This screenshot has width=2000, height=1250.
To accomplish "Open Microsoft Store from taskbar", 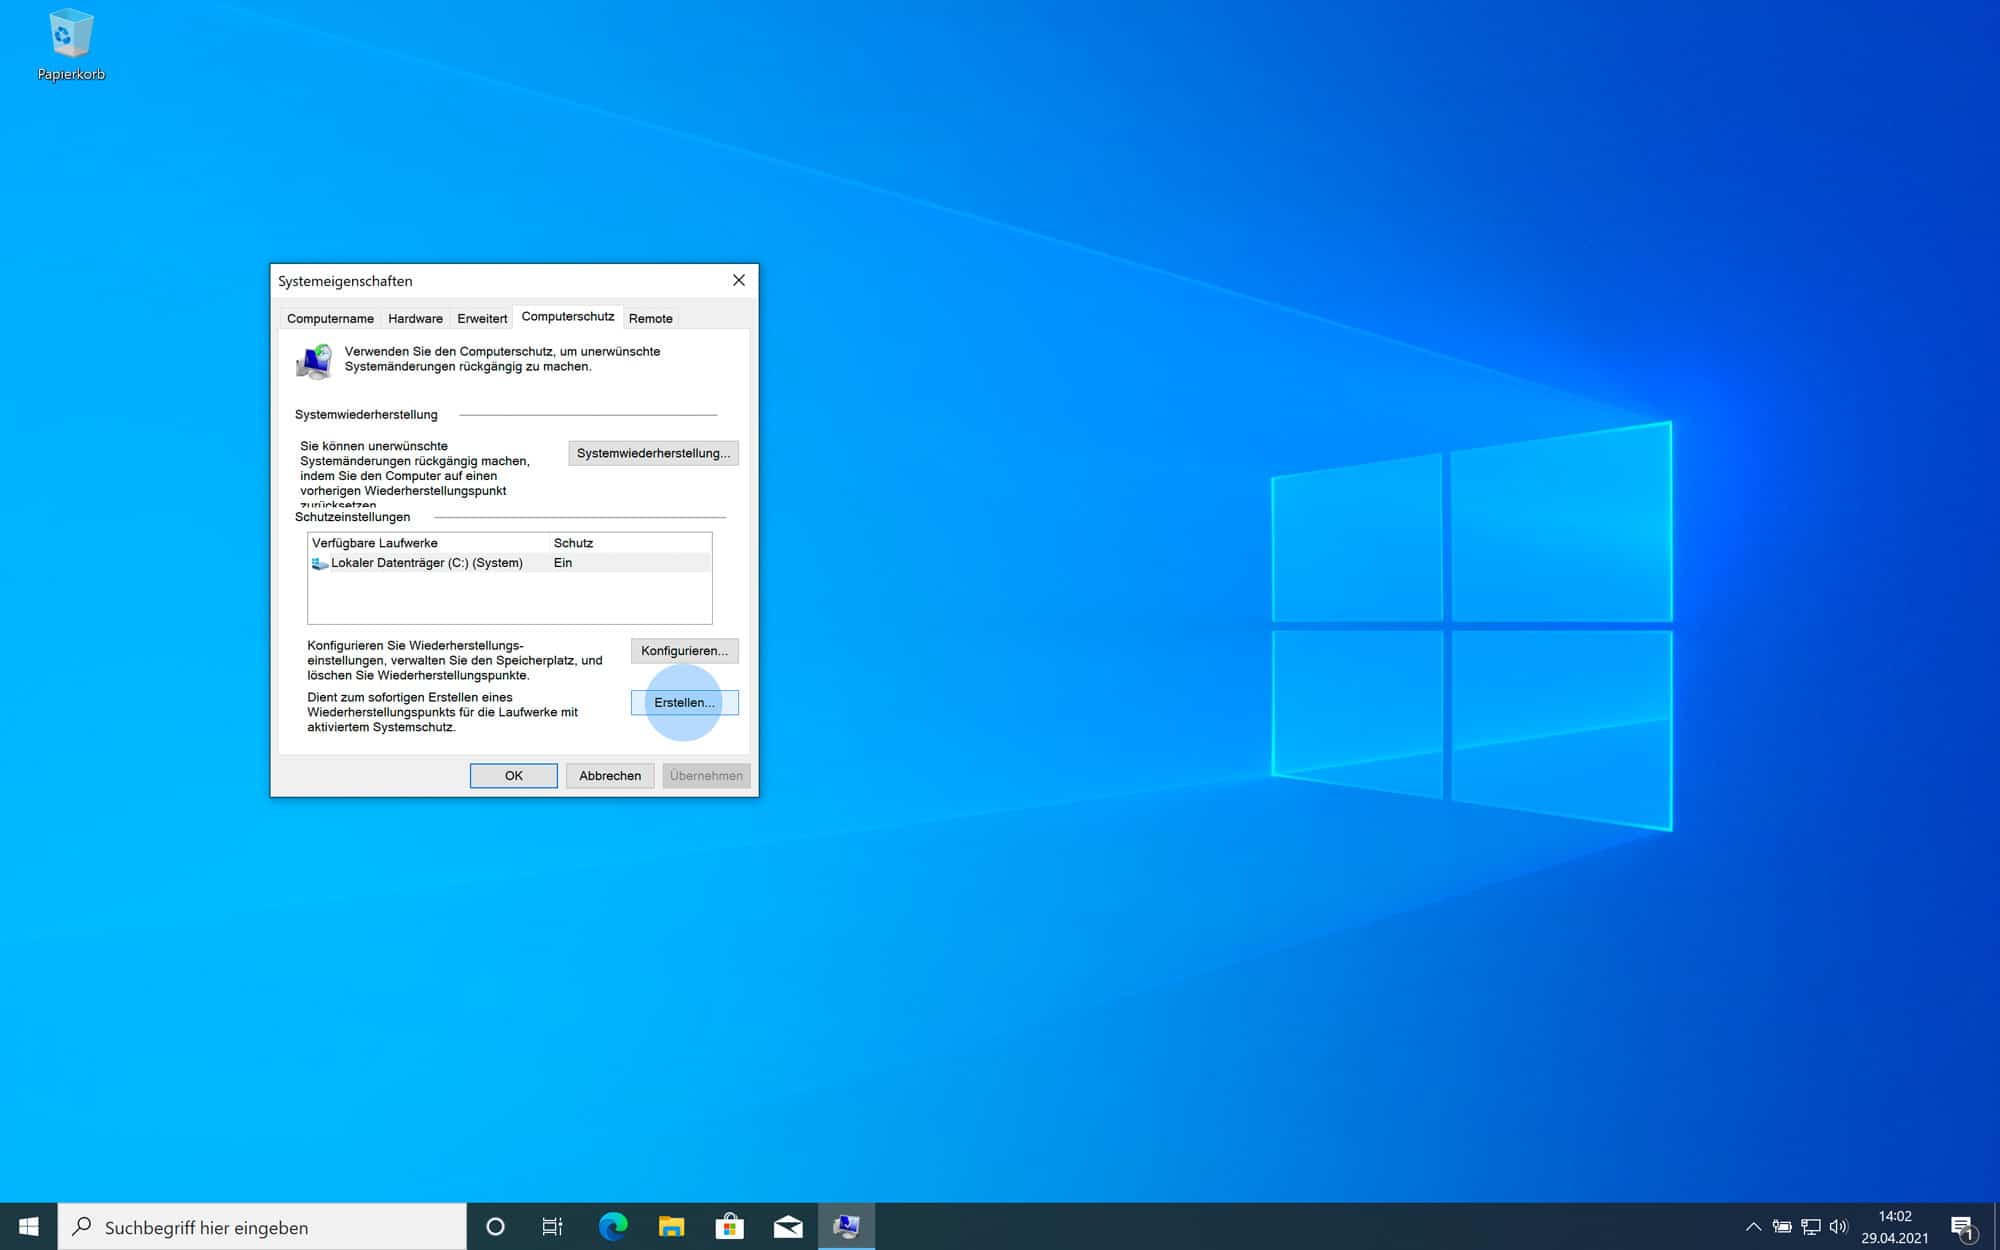I will [x=730, y=1226].
